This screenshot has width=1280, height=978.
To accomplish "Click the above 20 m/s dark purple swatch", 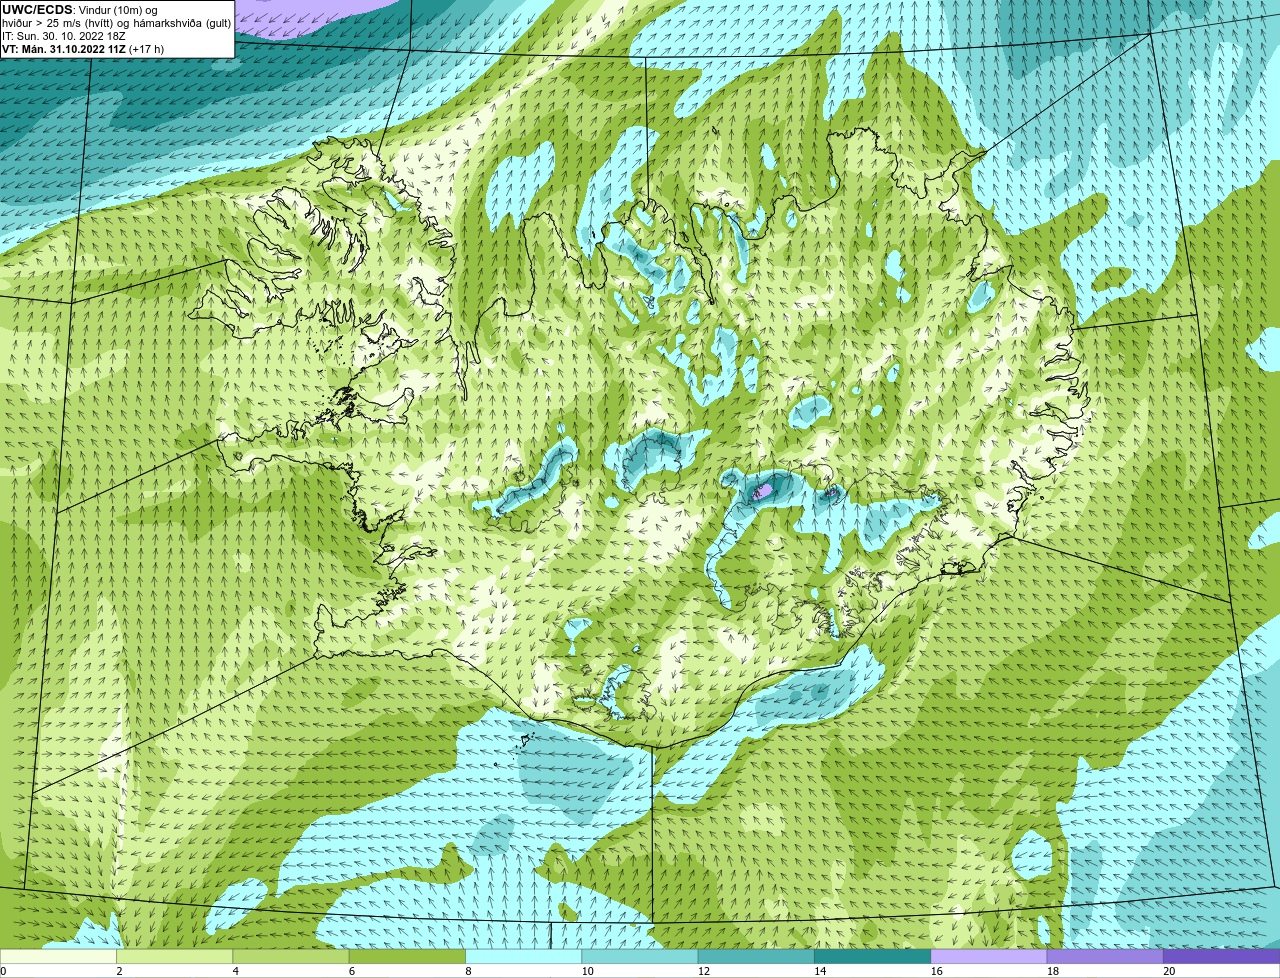I will click(x=1221, y=956).
